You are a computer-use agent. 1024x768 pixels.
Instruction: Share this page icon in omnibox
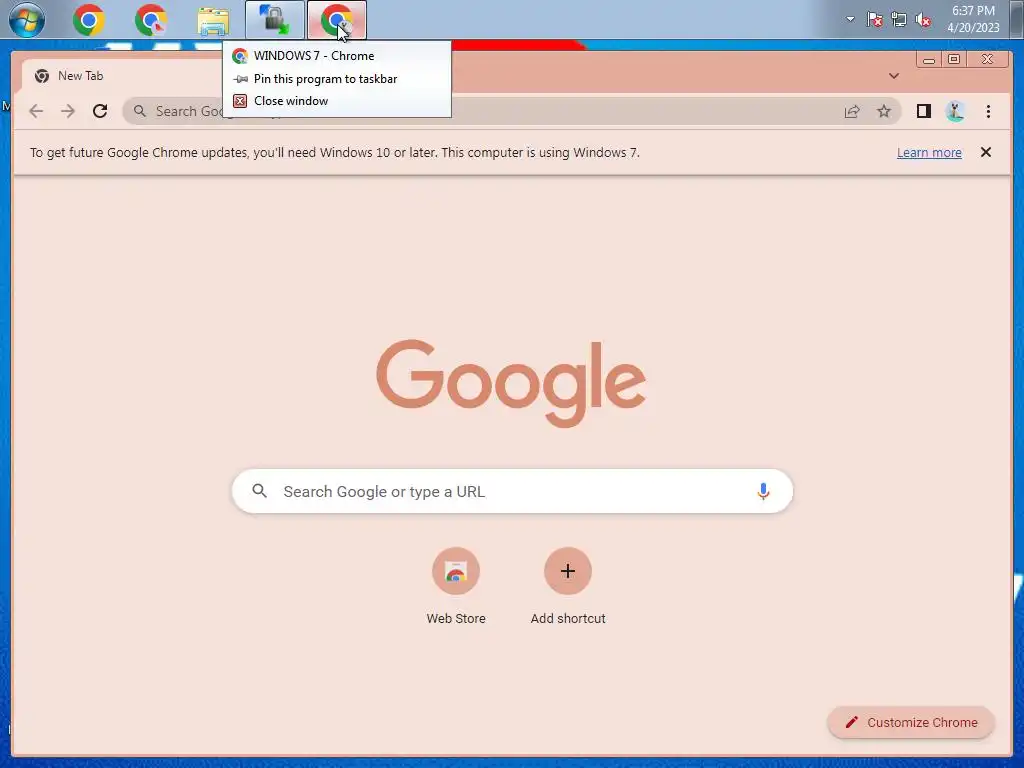click(x=852, y=112)
